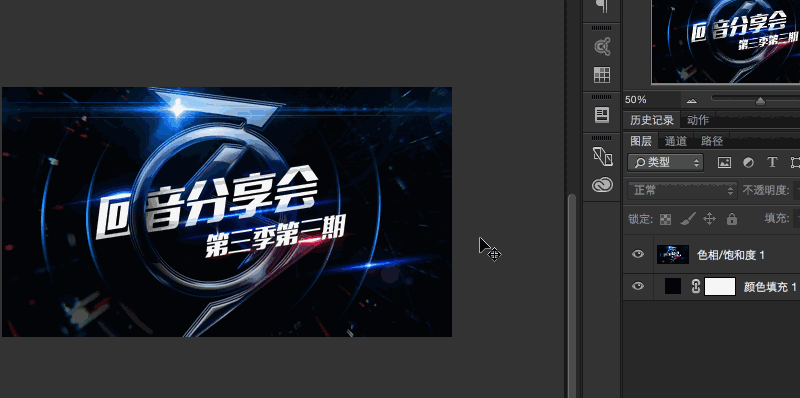Toggle lock image pixels brush icon
The height and width of the screenshot is (398, 800).
[x=688, y=219]
